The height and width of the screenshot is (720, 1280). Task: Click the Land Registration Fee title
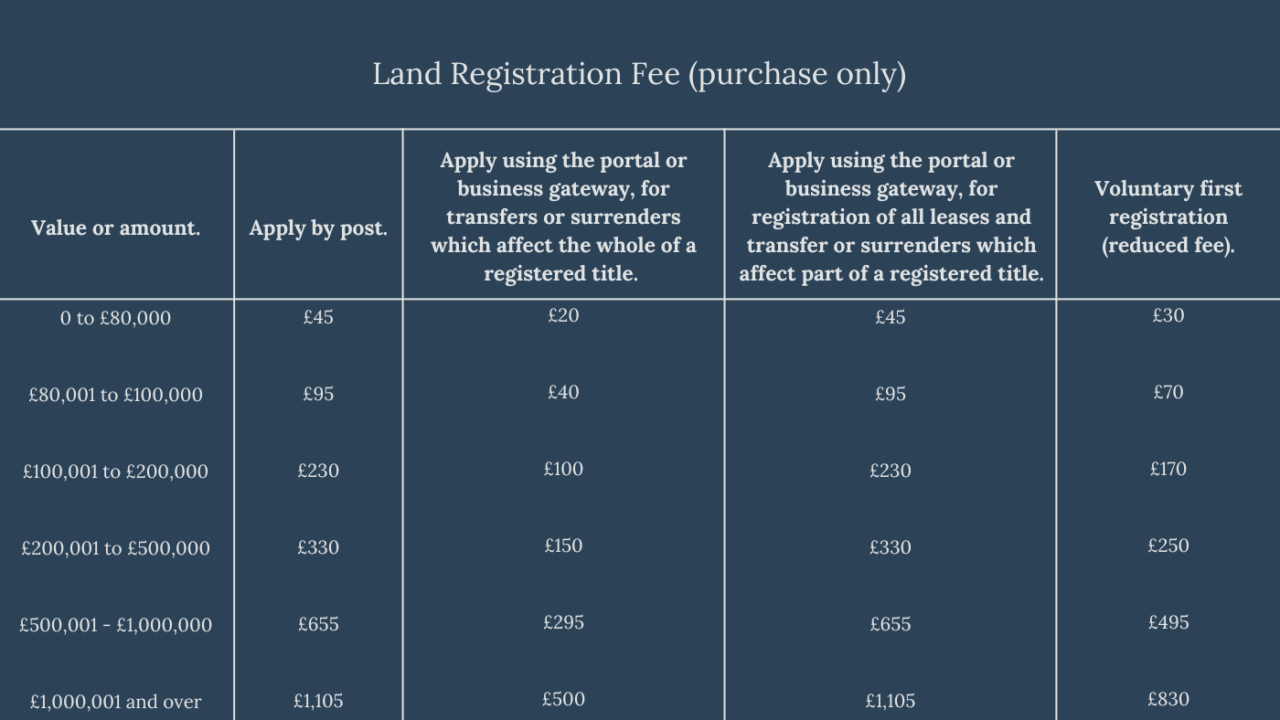pos(639,74)
